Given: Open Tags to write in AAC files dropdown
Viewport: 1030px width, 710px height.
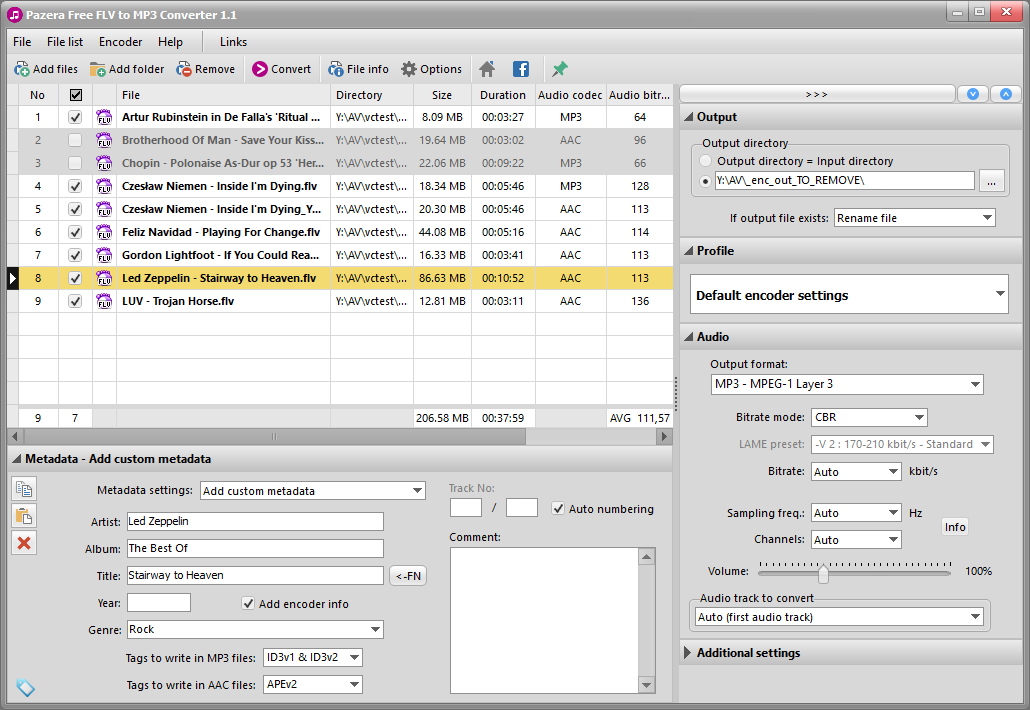Looking at the screenshot, I should coord(313,684).
